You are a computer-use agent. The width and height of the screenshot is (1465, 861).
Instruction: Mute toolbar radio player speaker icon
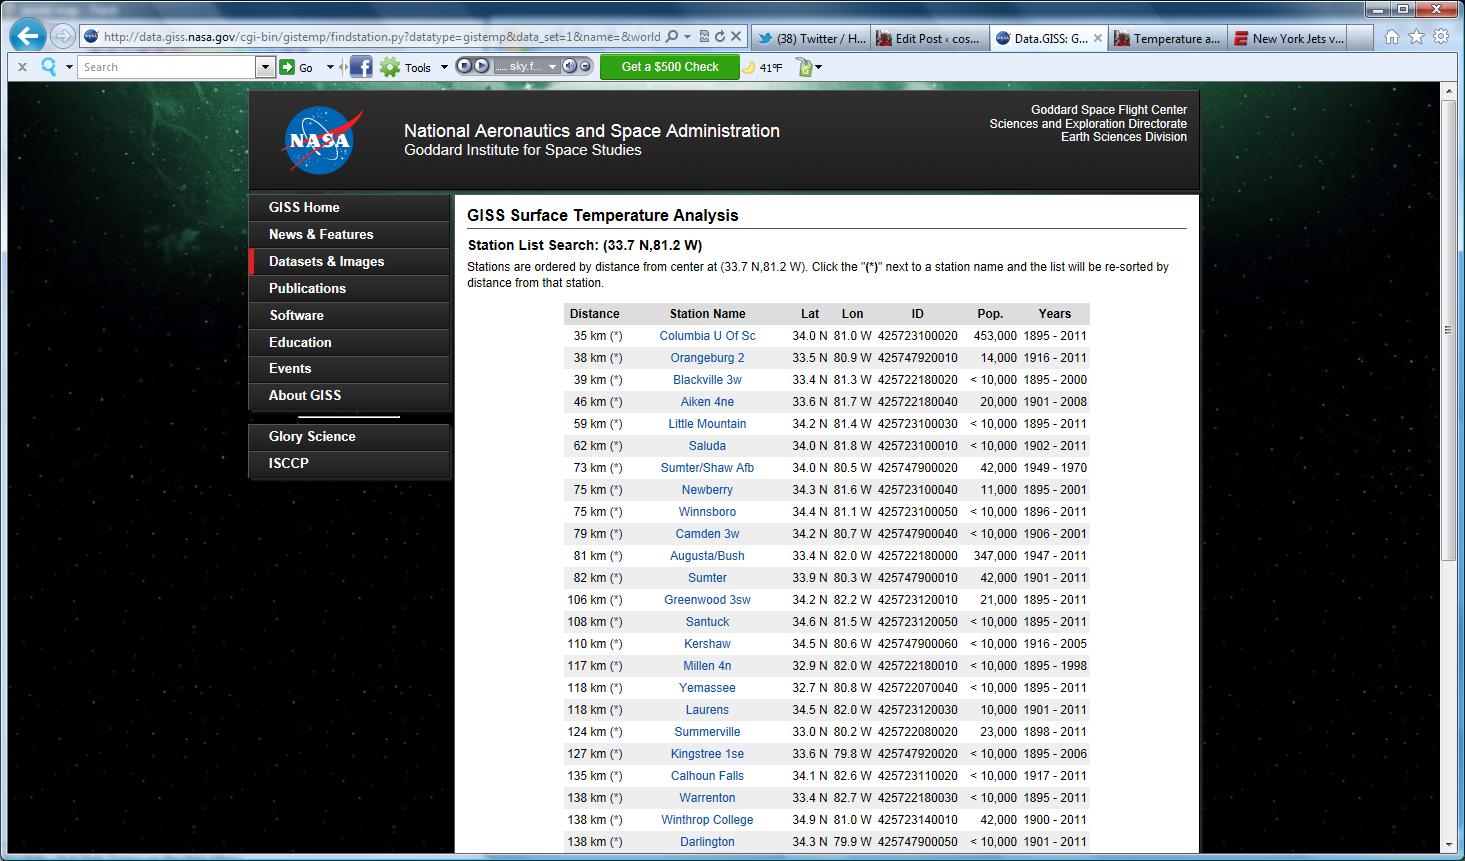coord(569,67)
